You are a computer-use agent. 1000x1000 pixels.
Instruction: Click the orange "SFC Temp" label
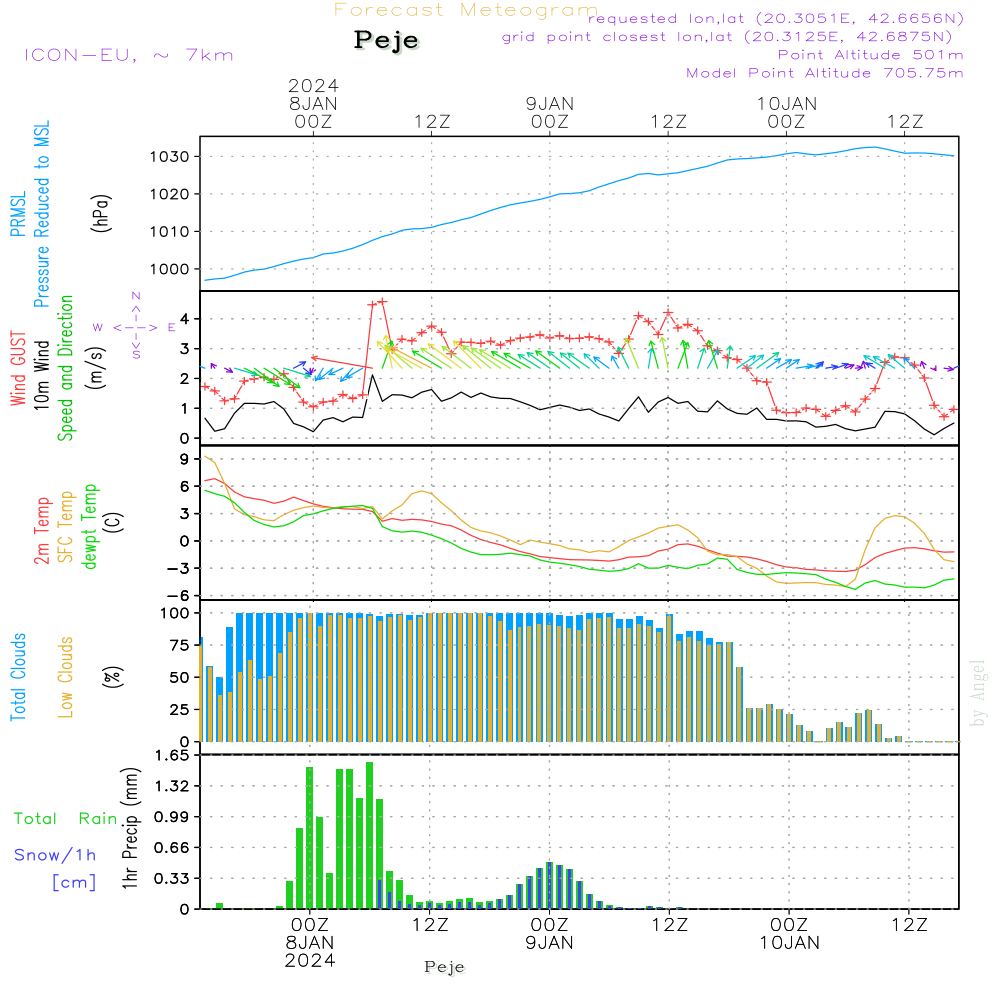66,527
